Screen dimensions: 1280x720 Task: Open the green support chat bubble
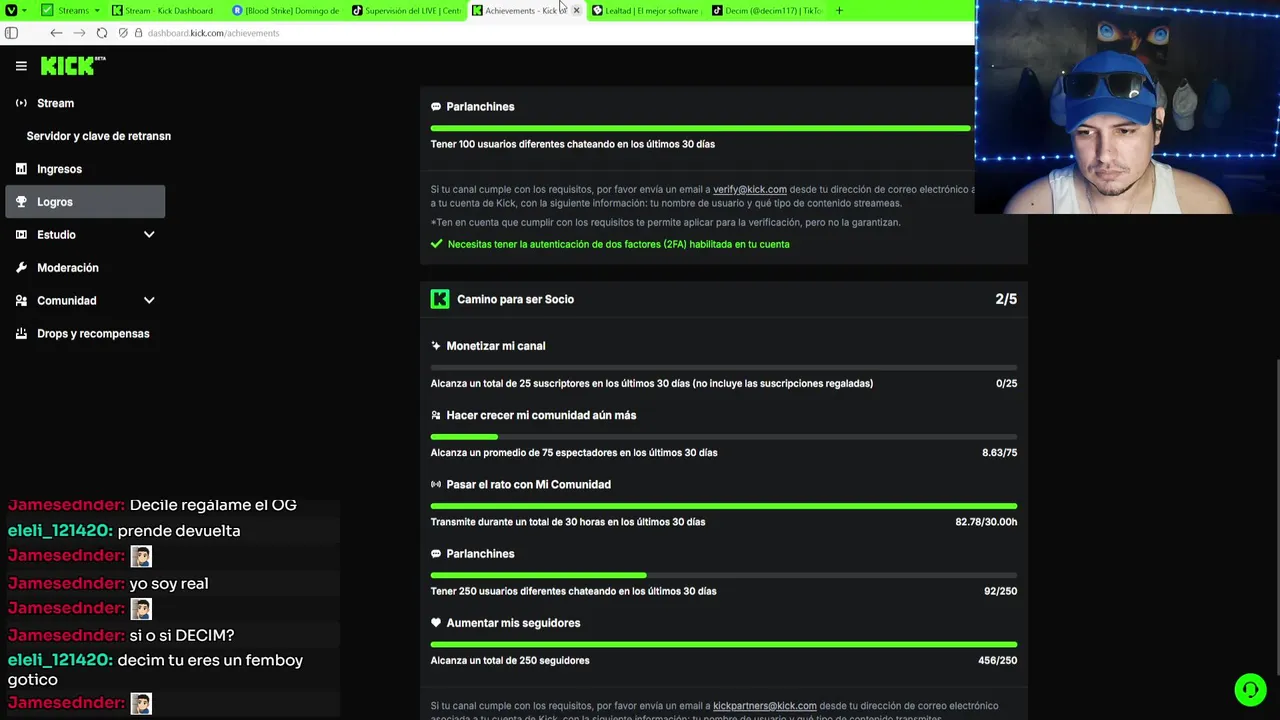(x=1250, y=690)
